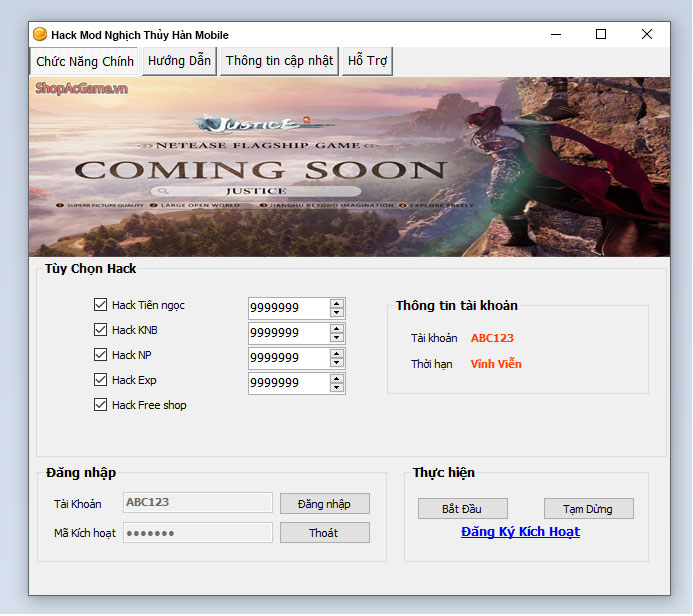Increase the Hack Exp value with up arrow
The width and height of the screenshot is (693, 616).
coord(337,379)
